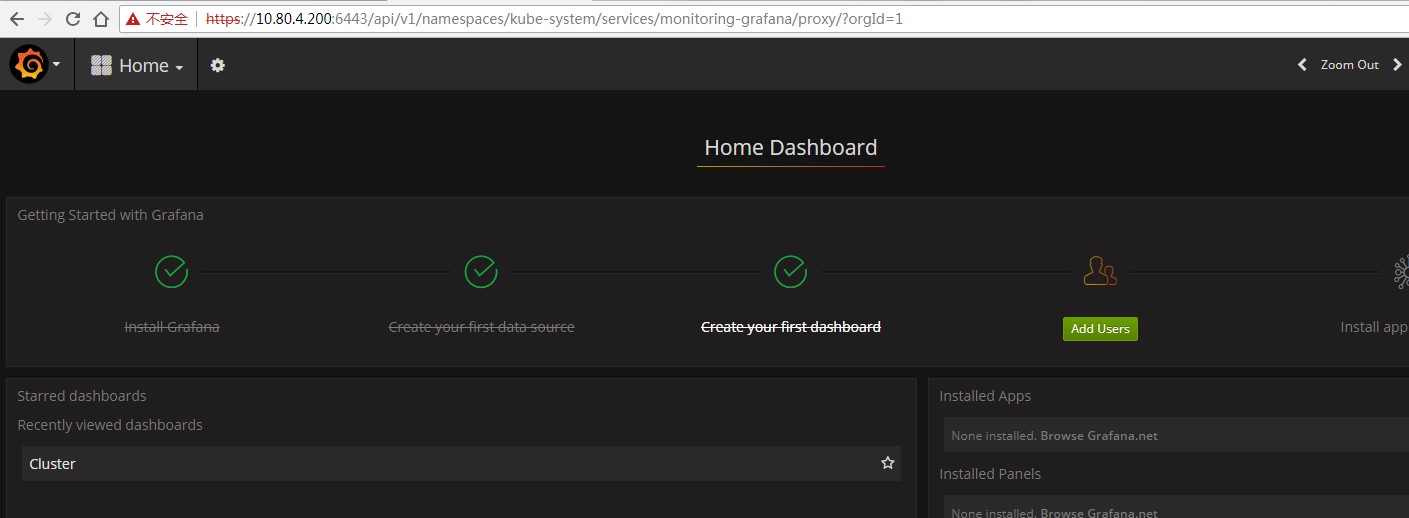Open the Grafana logo main menu
Screen dimensions: 1409x518
pos(29,65)
